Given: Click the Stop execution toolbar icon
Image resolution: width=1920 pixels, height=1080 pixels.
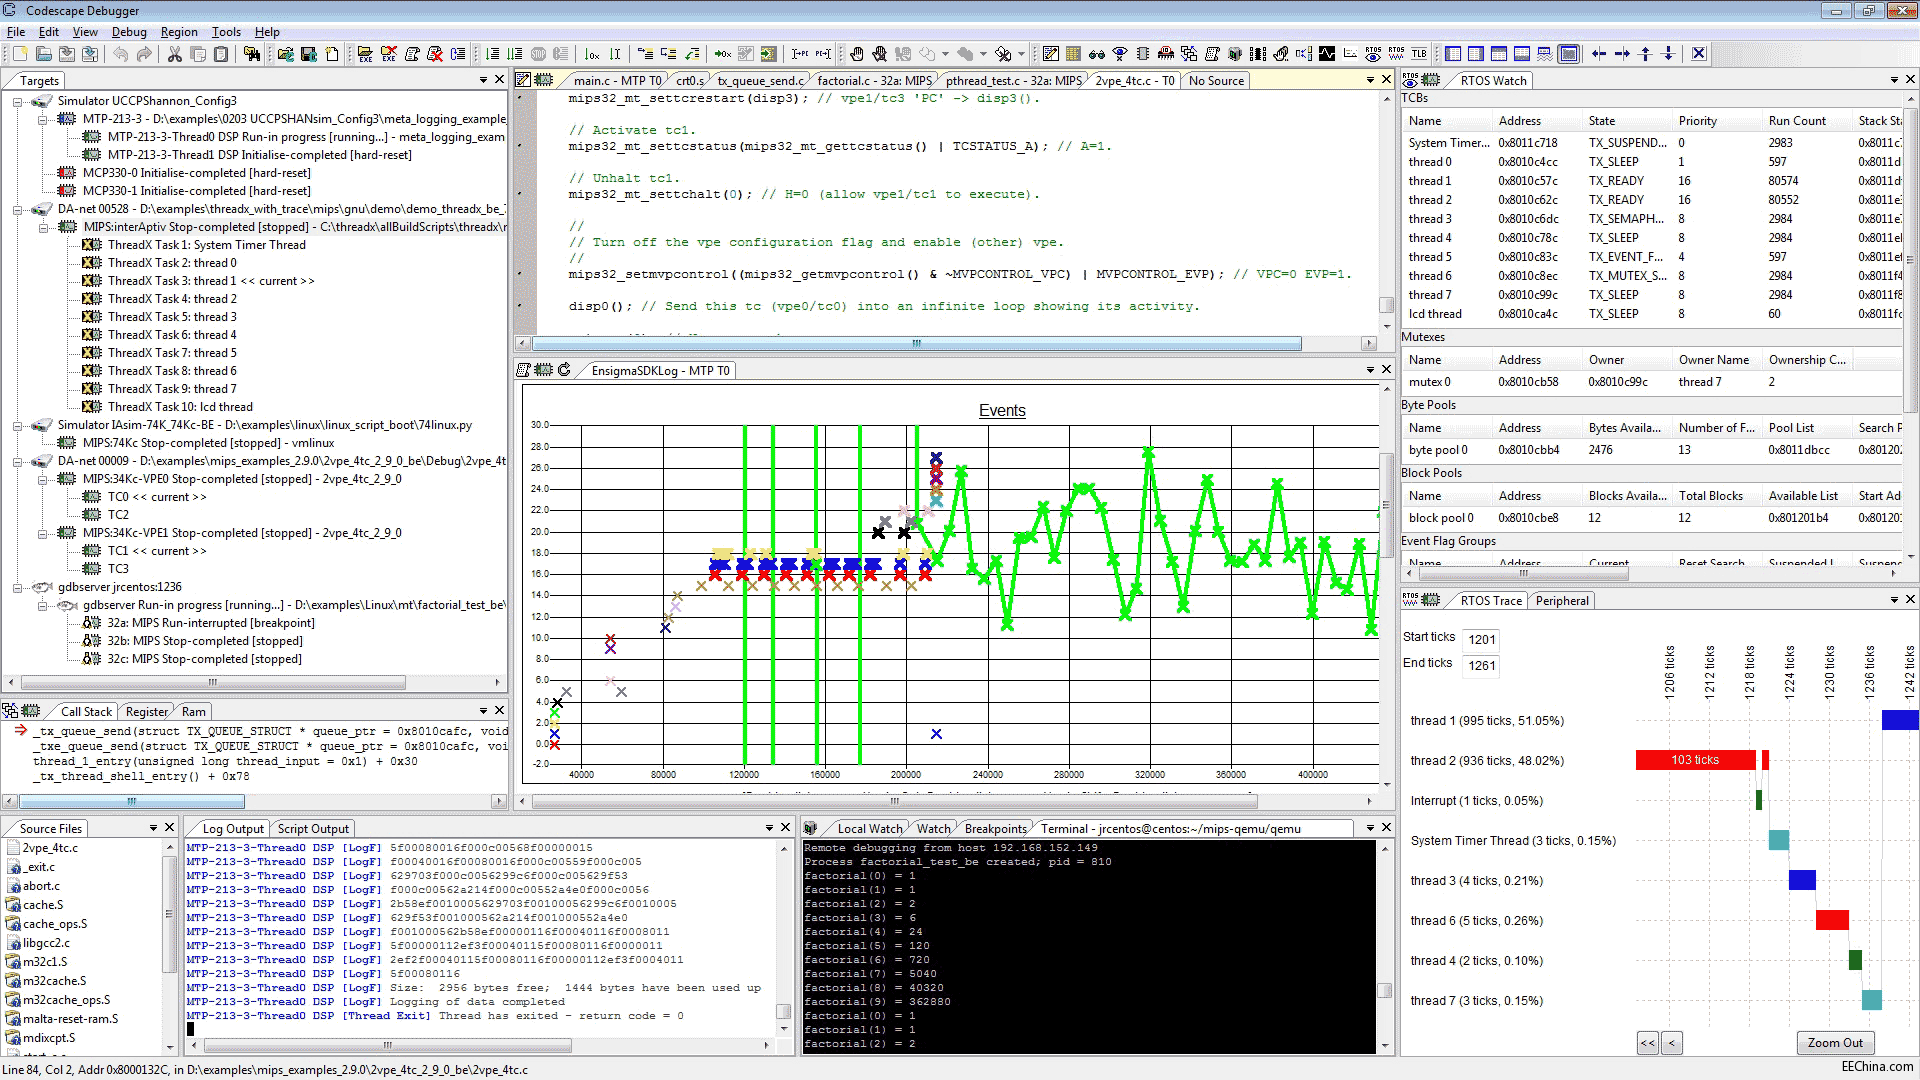Looking at the screenshot, I should [x=537, y=54].
